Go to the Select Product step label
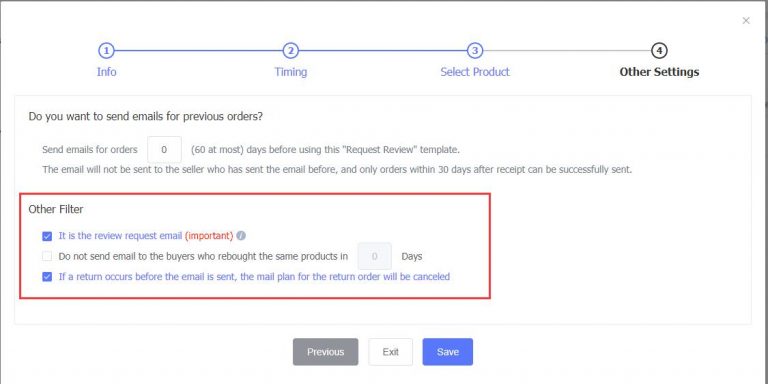This screenshot has width=768, height=384. (475, 72)
